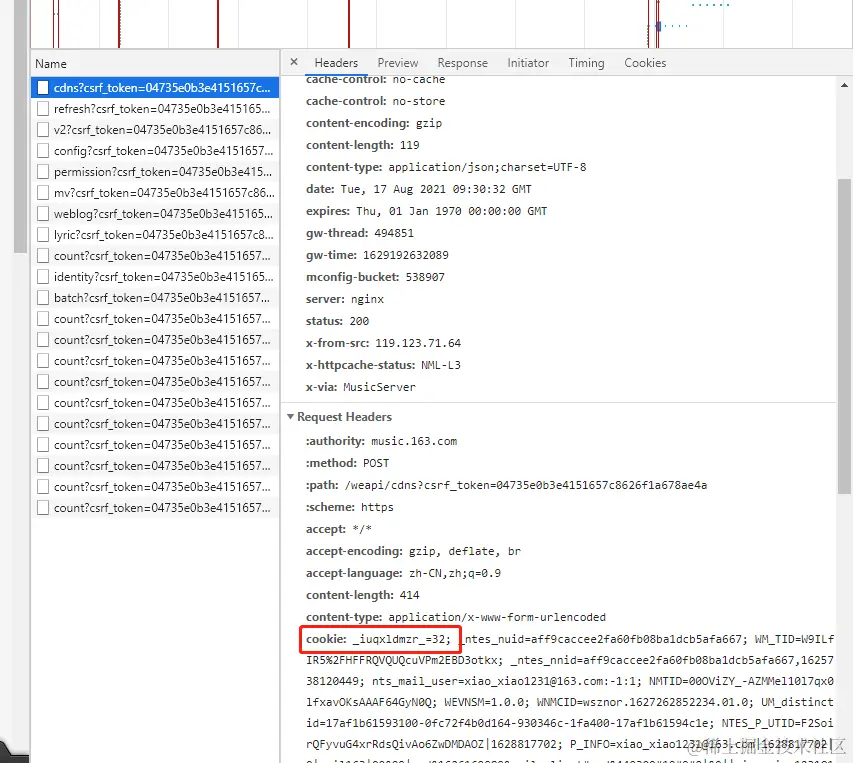Click the file icon of lyric?csrf_token row

coord(43,234)
